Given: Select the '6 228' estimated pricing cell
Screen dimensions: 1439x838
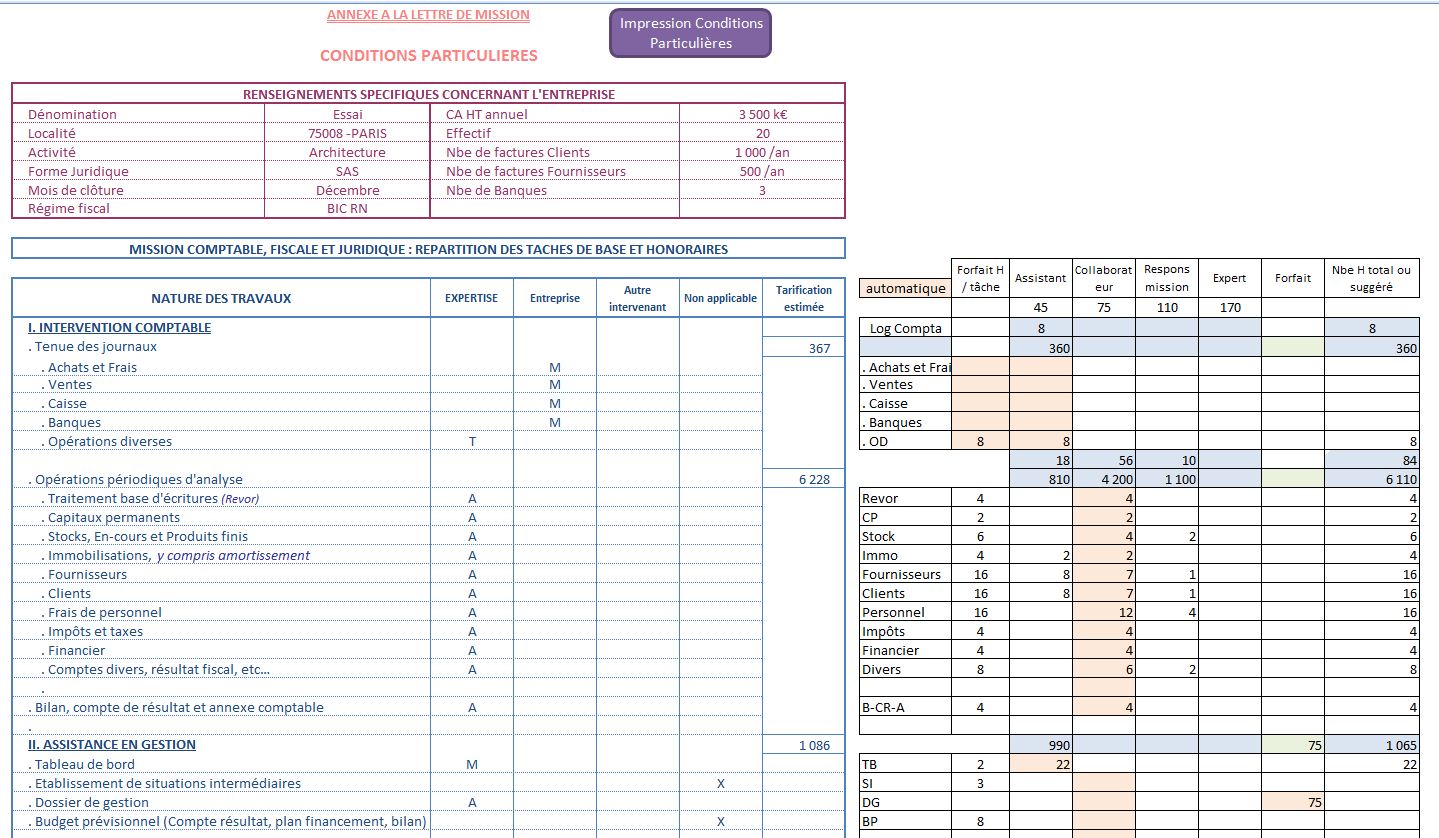Looking at the screenshot, I should point(803,480).
